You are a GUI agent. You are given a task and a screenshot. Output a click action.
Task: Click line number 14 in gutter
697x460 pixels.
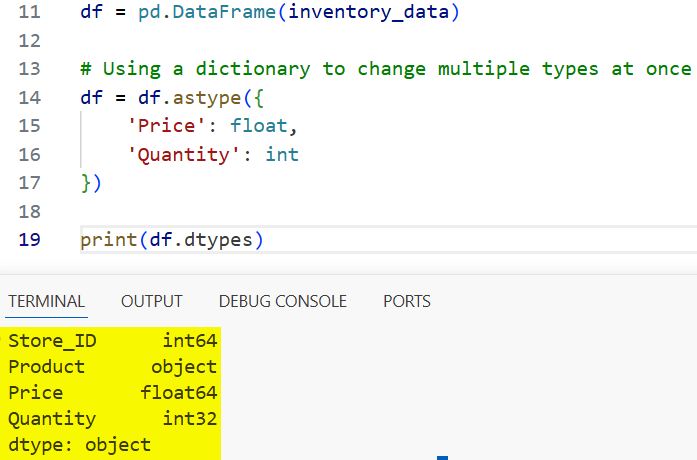[x=30, y=97]
